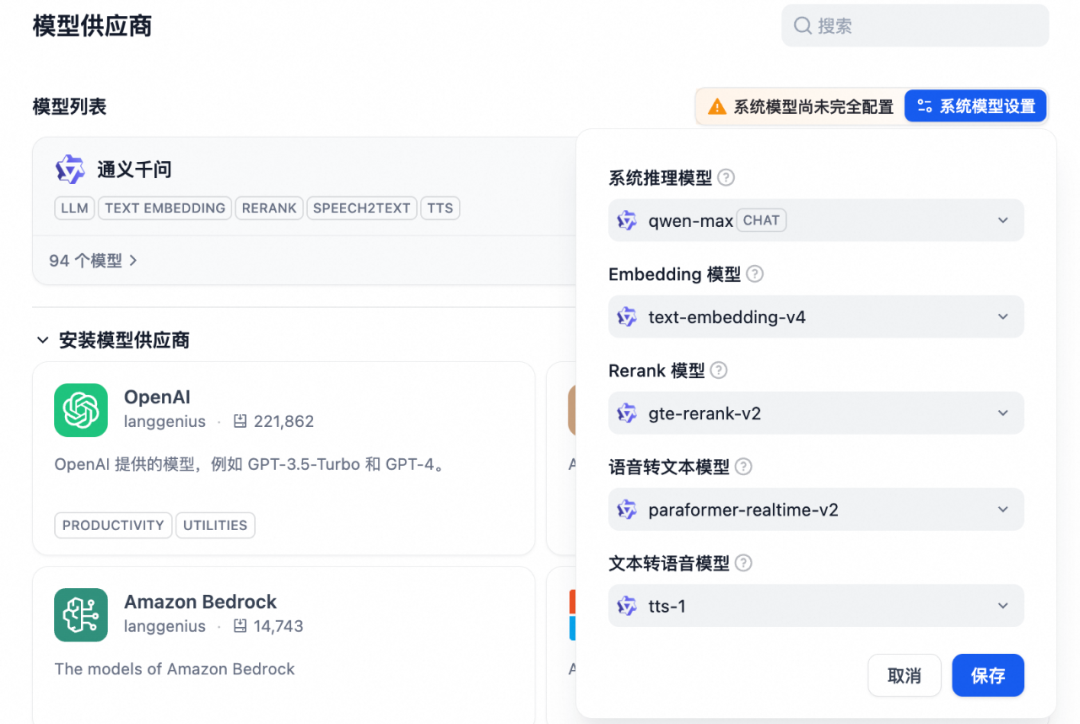The image size is (1080, 724).
Task: Click the settings icon on 系统模型设置 button
Action: (x=925, y=105)
